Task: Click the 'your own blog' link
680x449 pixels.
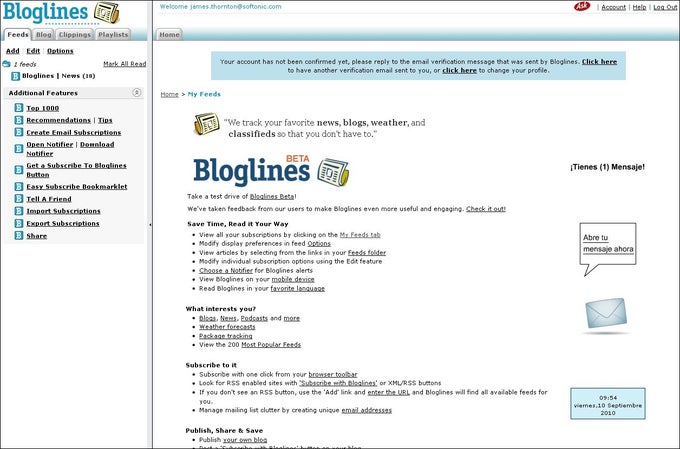Action: [245, 440]
